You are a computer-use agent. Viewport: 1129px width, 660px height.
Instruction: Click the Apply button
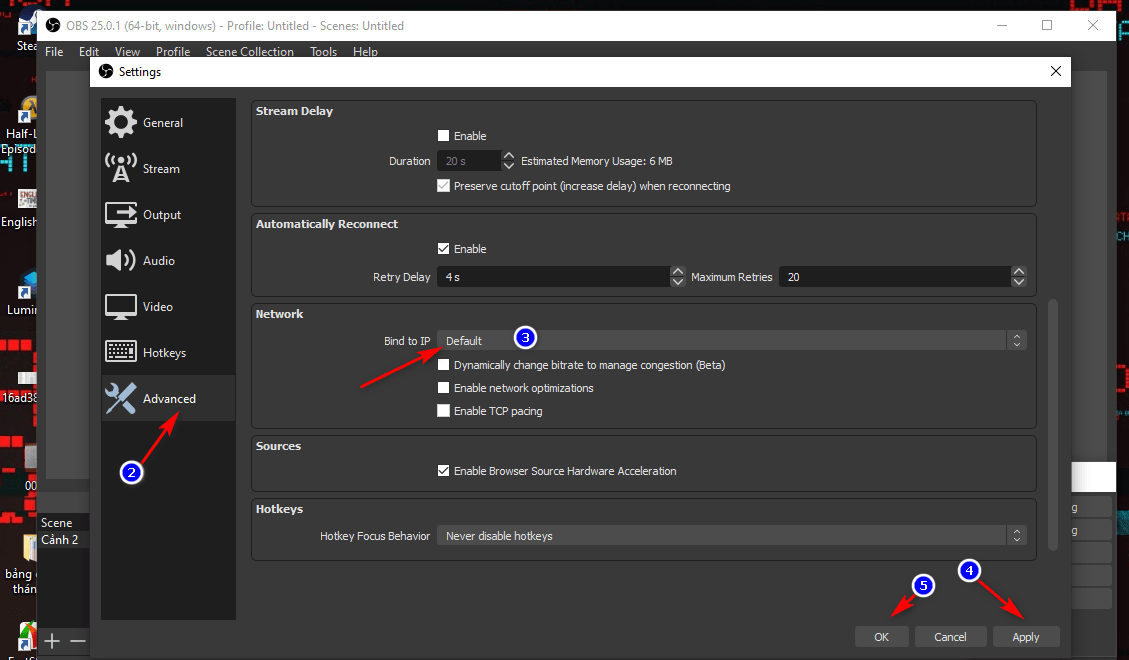pos(1025,637)
